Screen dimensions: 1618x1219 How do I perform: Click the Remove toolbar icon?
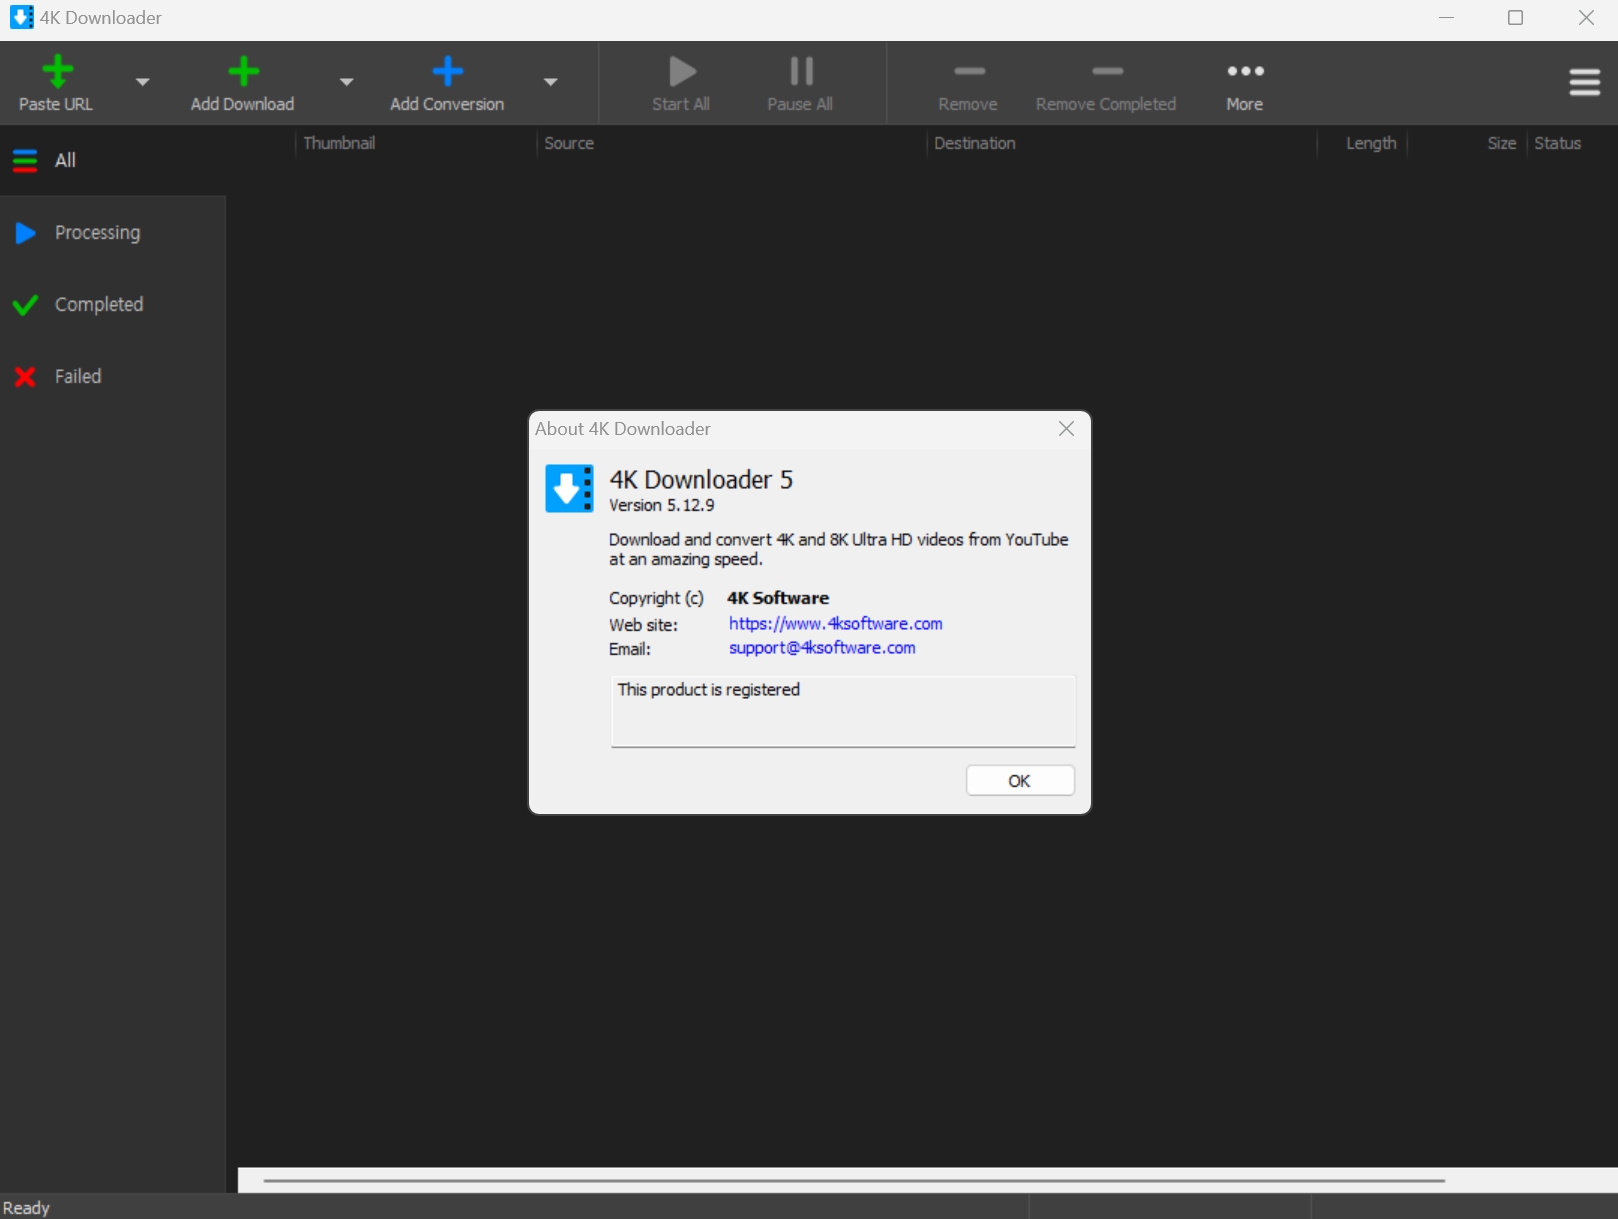click(969, 71)
